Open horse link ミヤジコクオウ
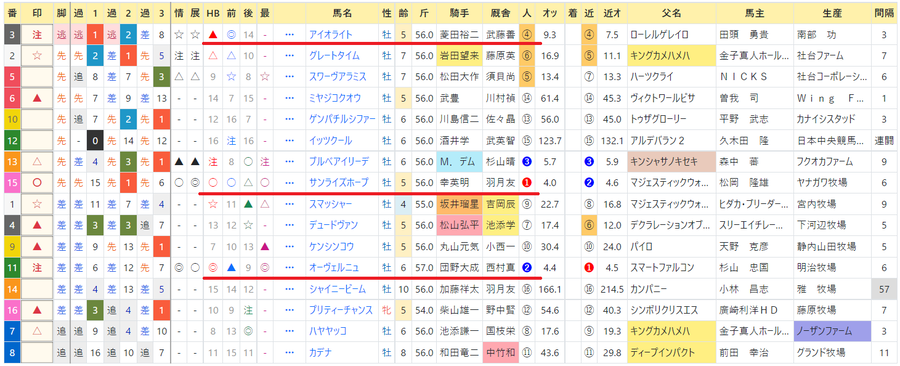Viewport: 900px width, 366px height. (x=335, y=98)
